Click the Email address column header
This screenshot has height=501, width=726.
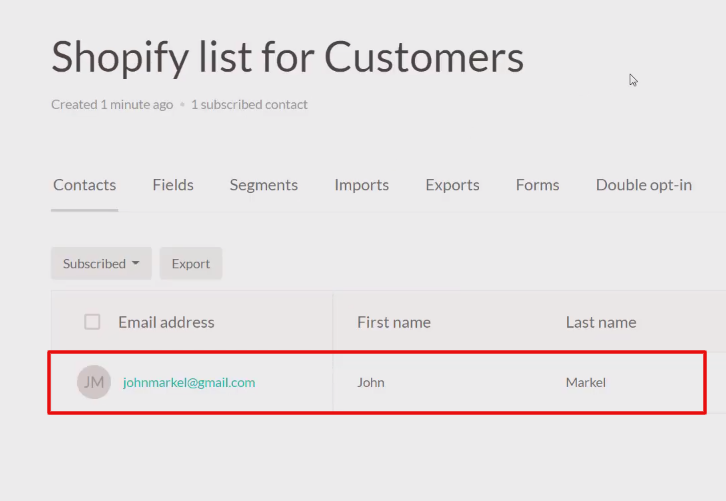tap(166, 322)
